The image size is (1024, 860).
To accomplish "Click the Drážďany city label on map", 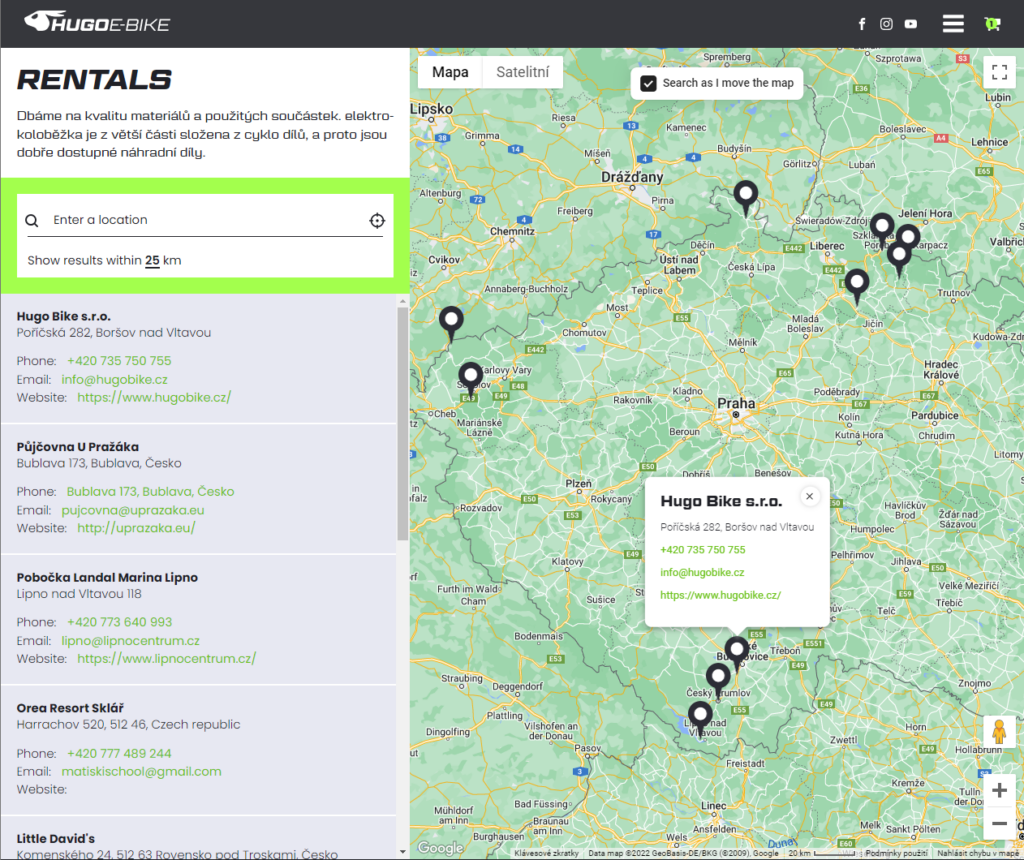I will [632, 177].
